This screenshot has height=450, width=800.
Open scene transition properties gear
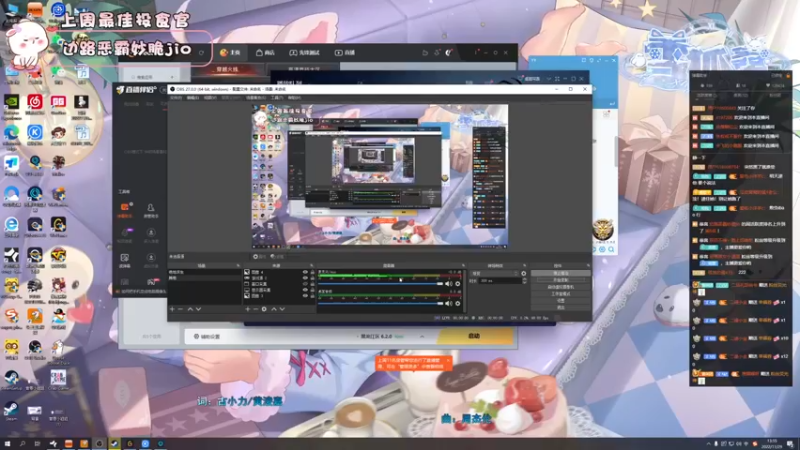[x=524, y=273]
